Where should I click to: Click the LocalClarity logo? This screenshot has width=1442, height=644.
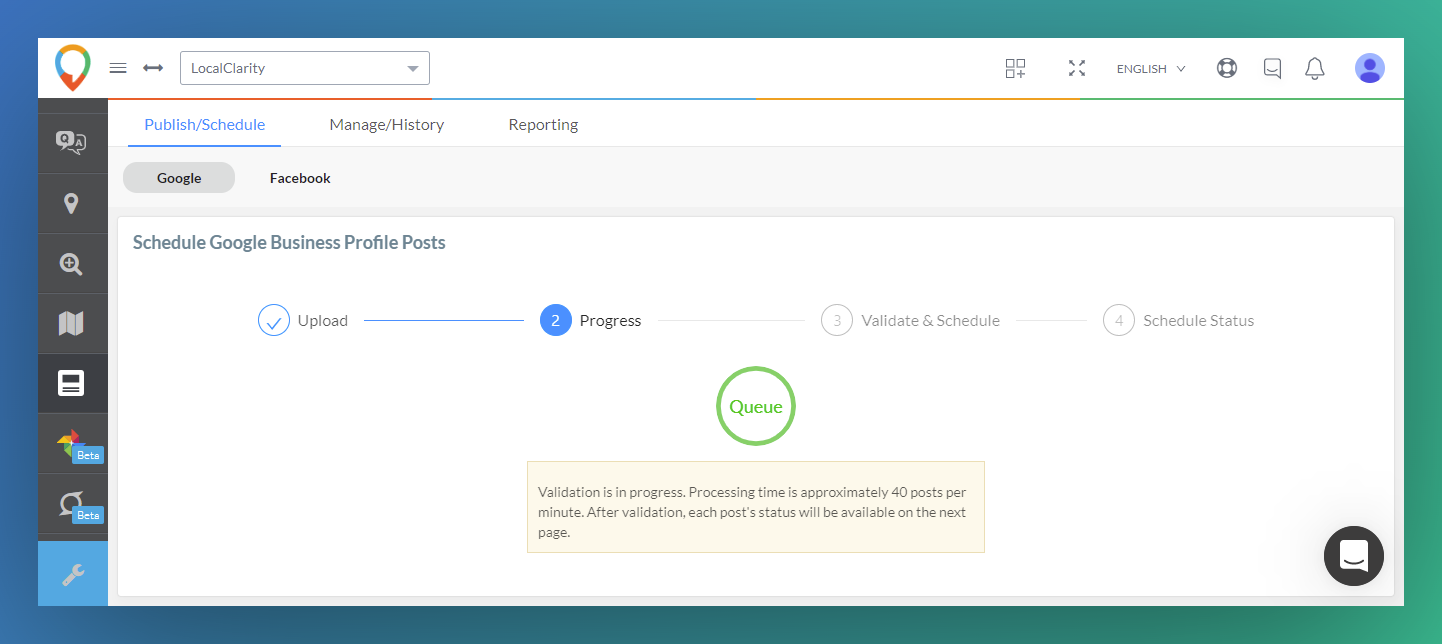tap(72, 68)
